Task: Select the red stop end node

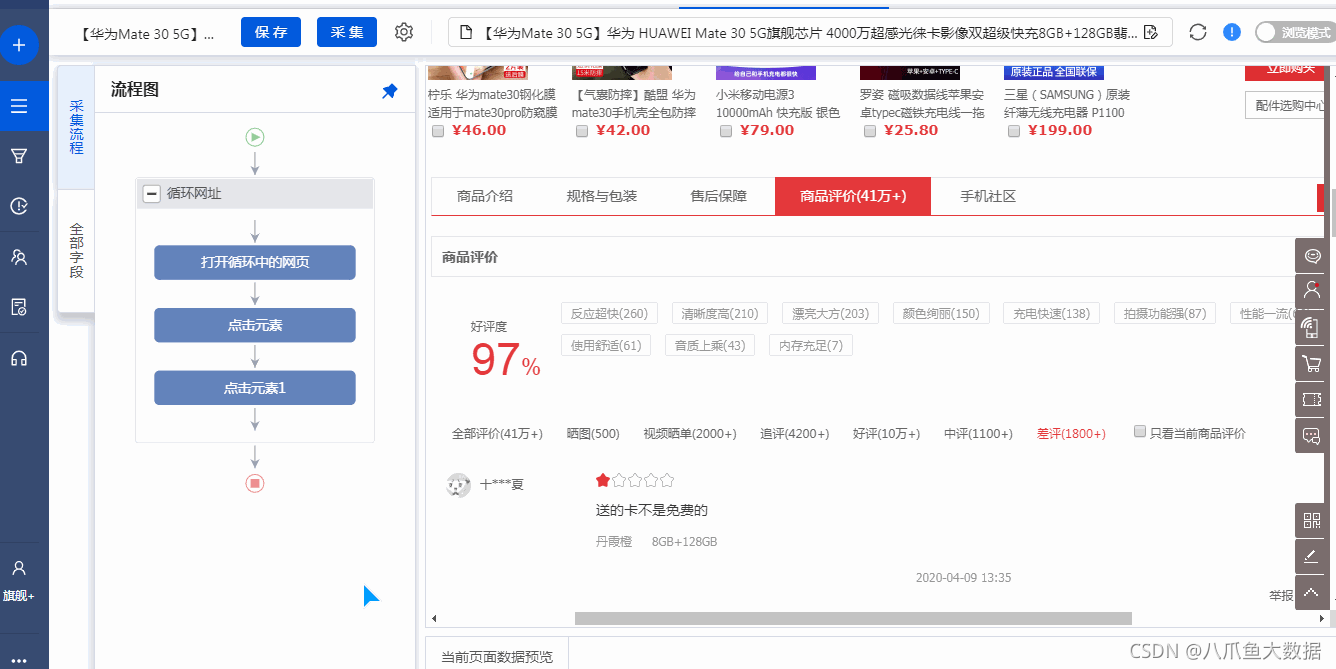Action: point(255,484)
